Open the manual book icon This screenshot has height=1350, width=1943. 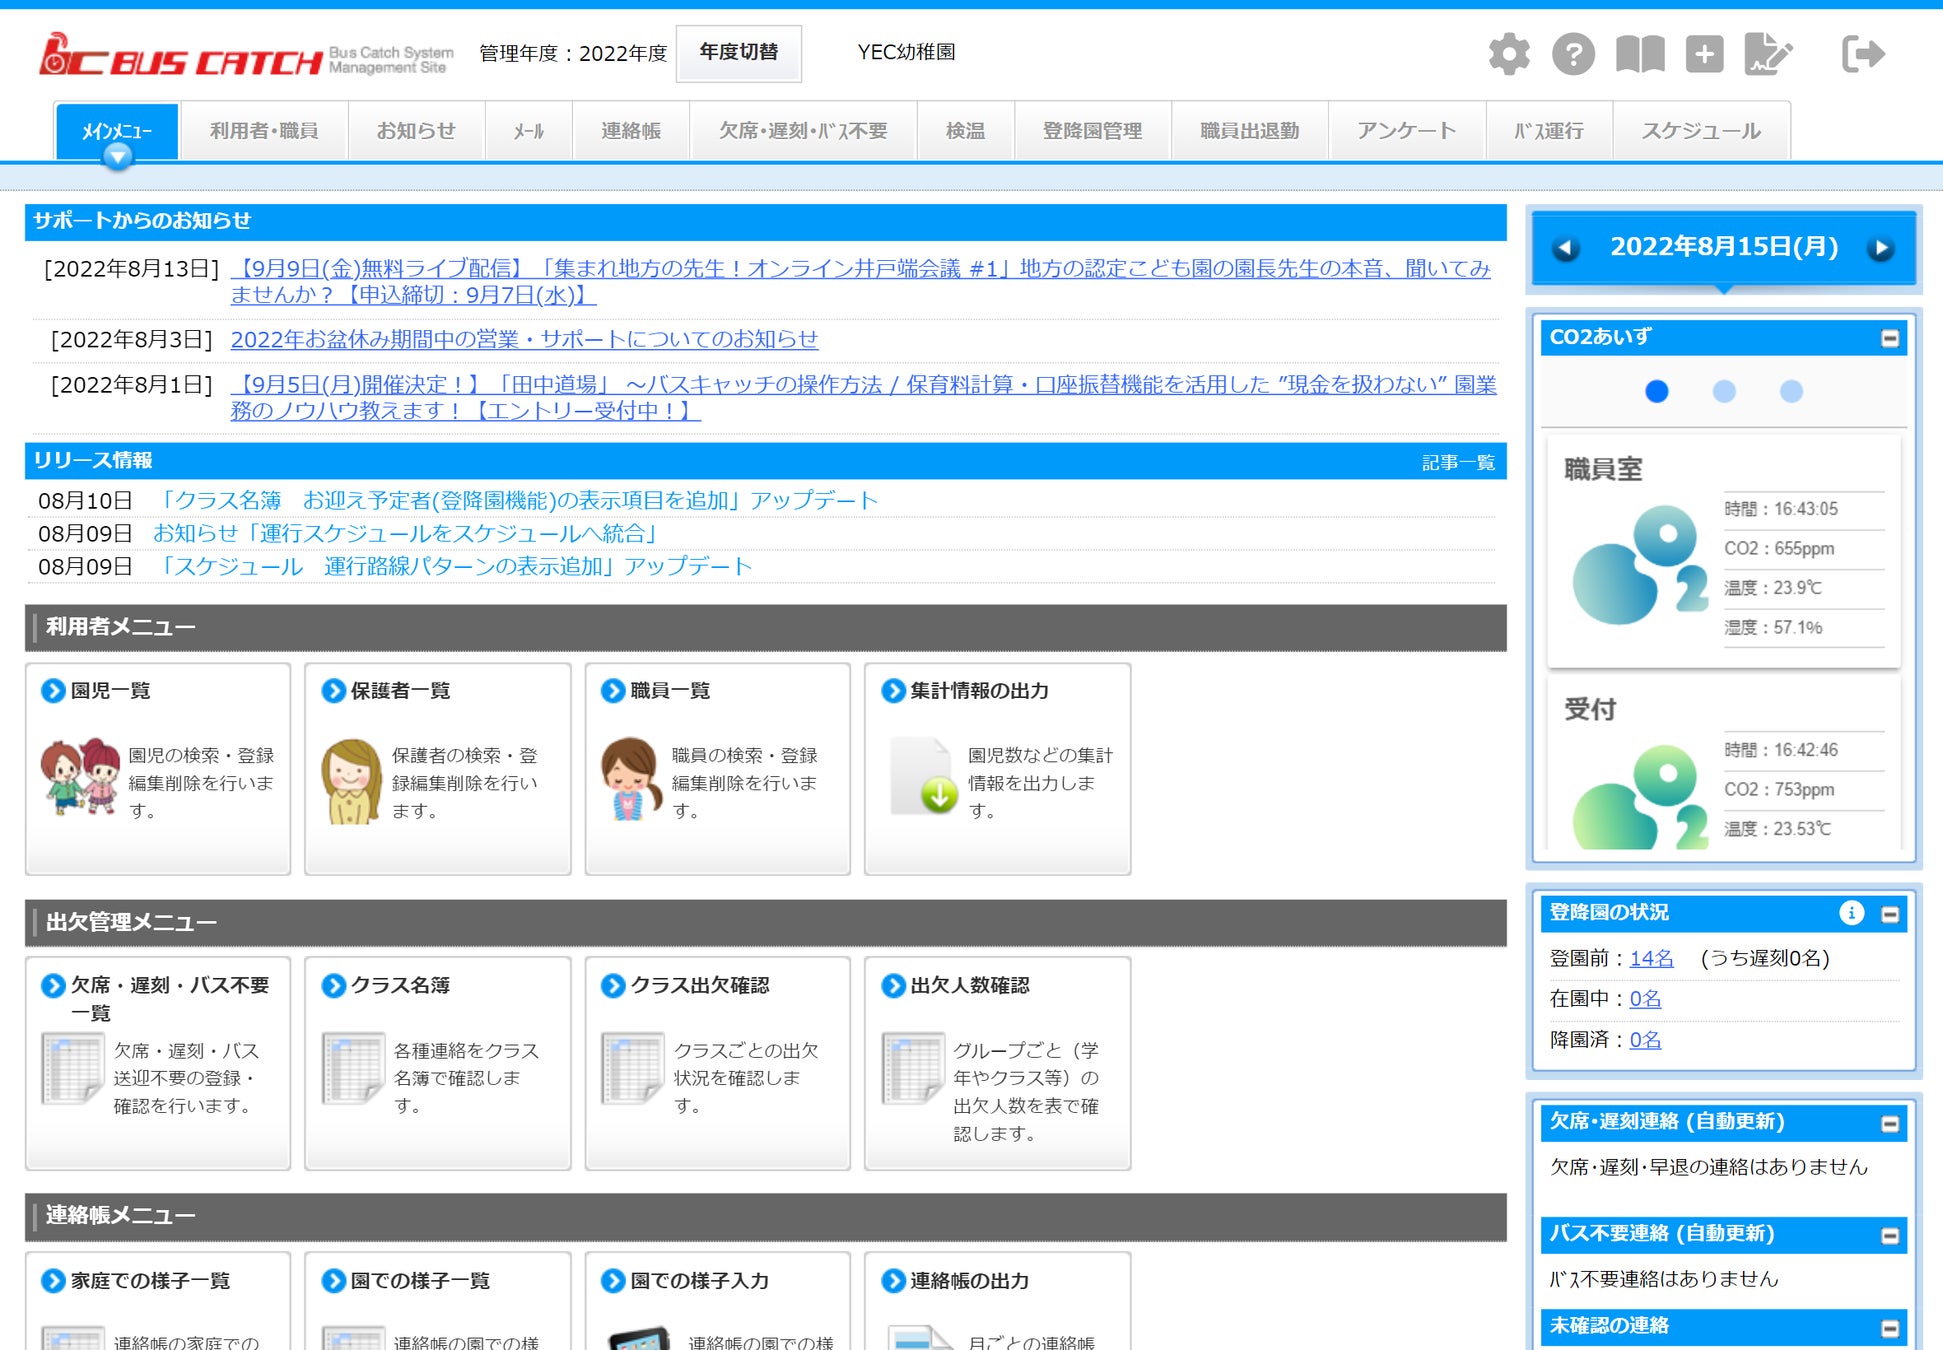pyautogui.click(x=1640, y=54)
